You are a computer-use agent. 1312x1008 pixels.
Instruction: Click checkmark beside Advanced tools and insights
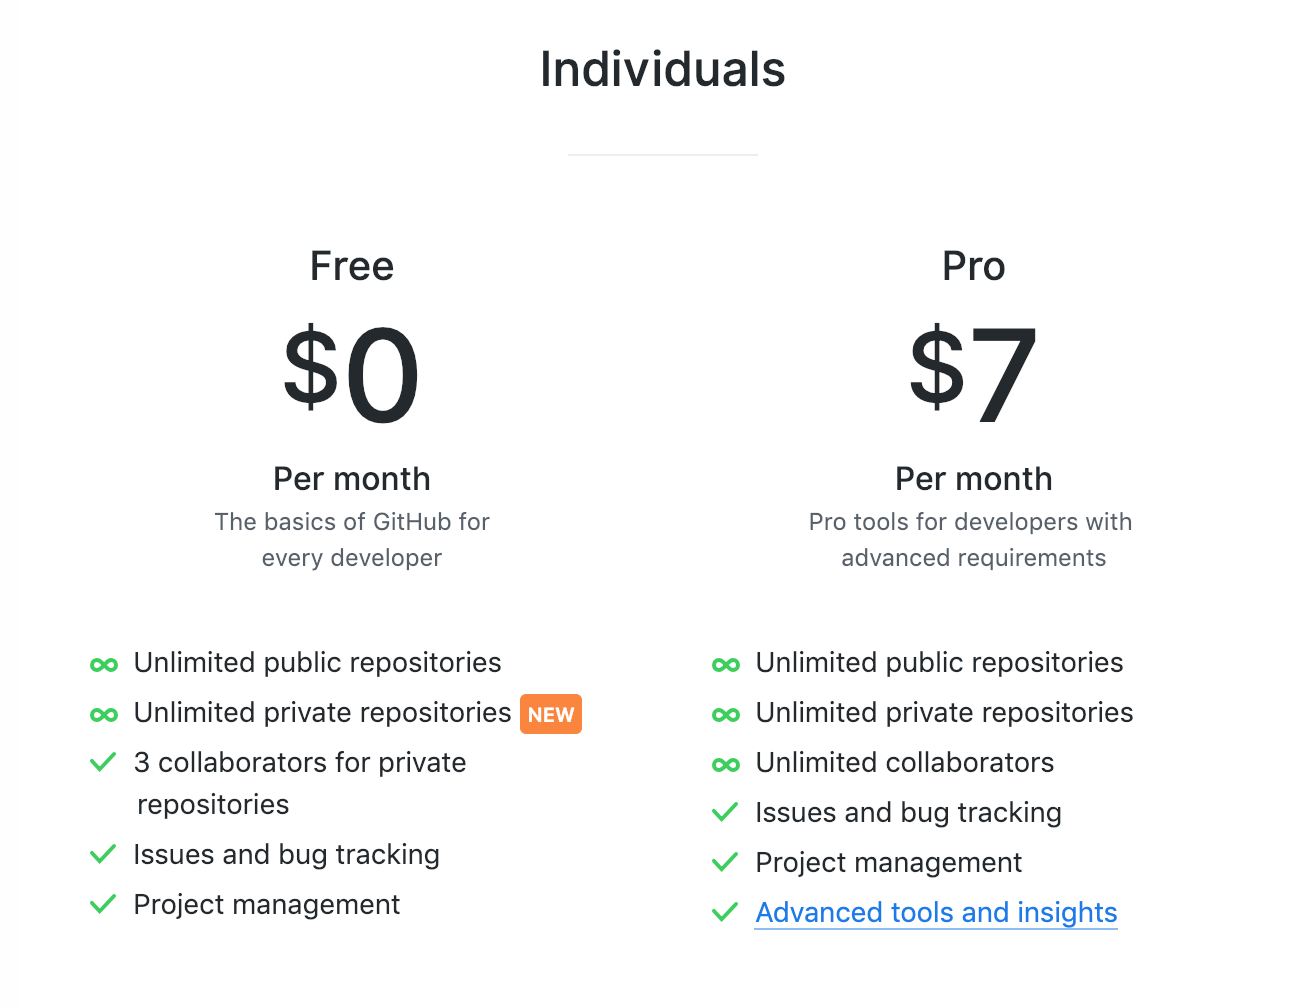point(725,913)
